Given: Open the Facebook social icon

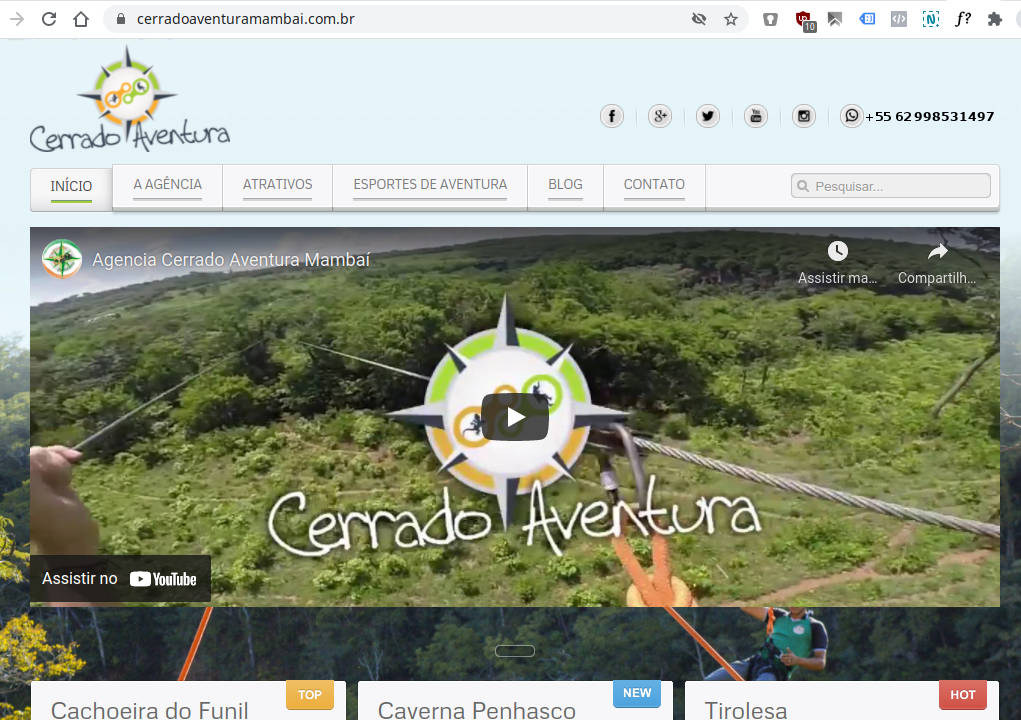Looking at the screenshot, I should [611, 116].
